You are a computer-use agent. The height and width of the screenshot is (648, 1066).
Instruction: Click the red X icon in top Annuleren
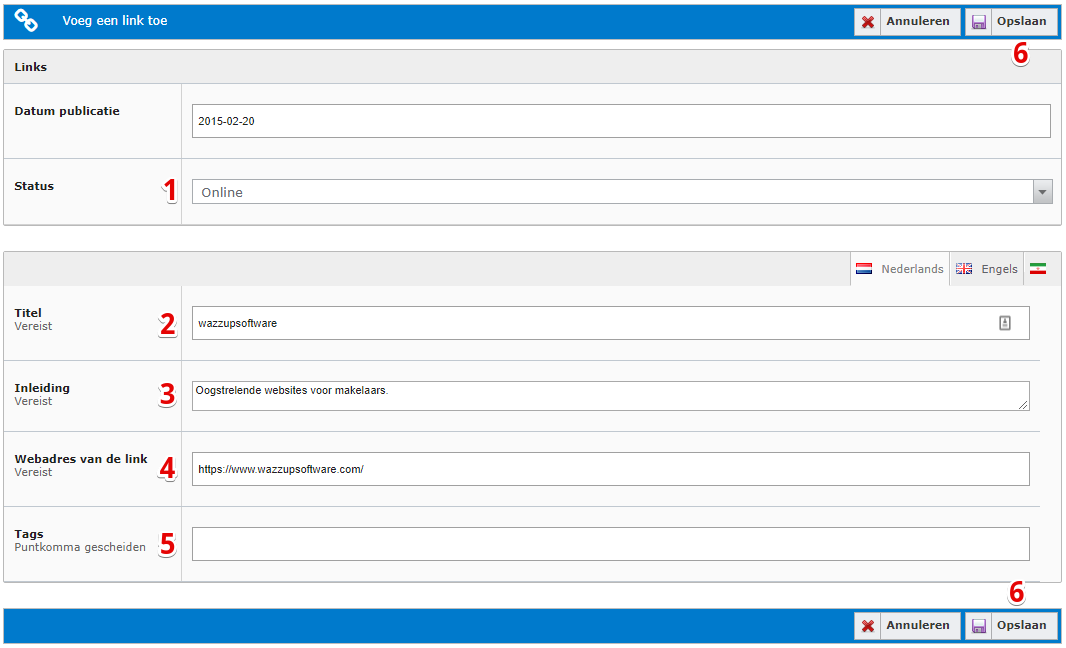click(x=867, y=22)
